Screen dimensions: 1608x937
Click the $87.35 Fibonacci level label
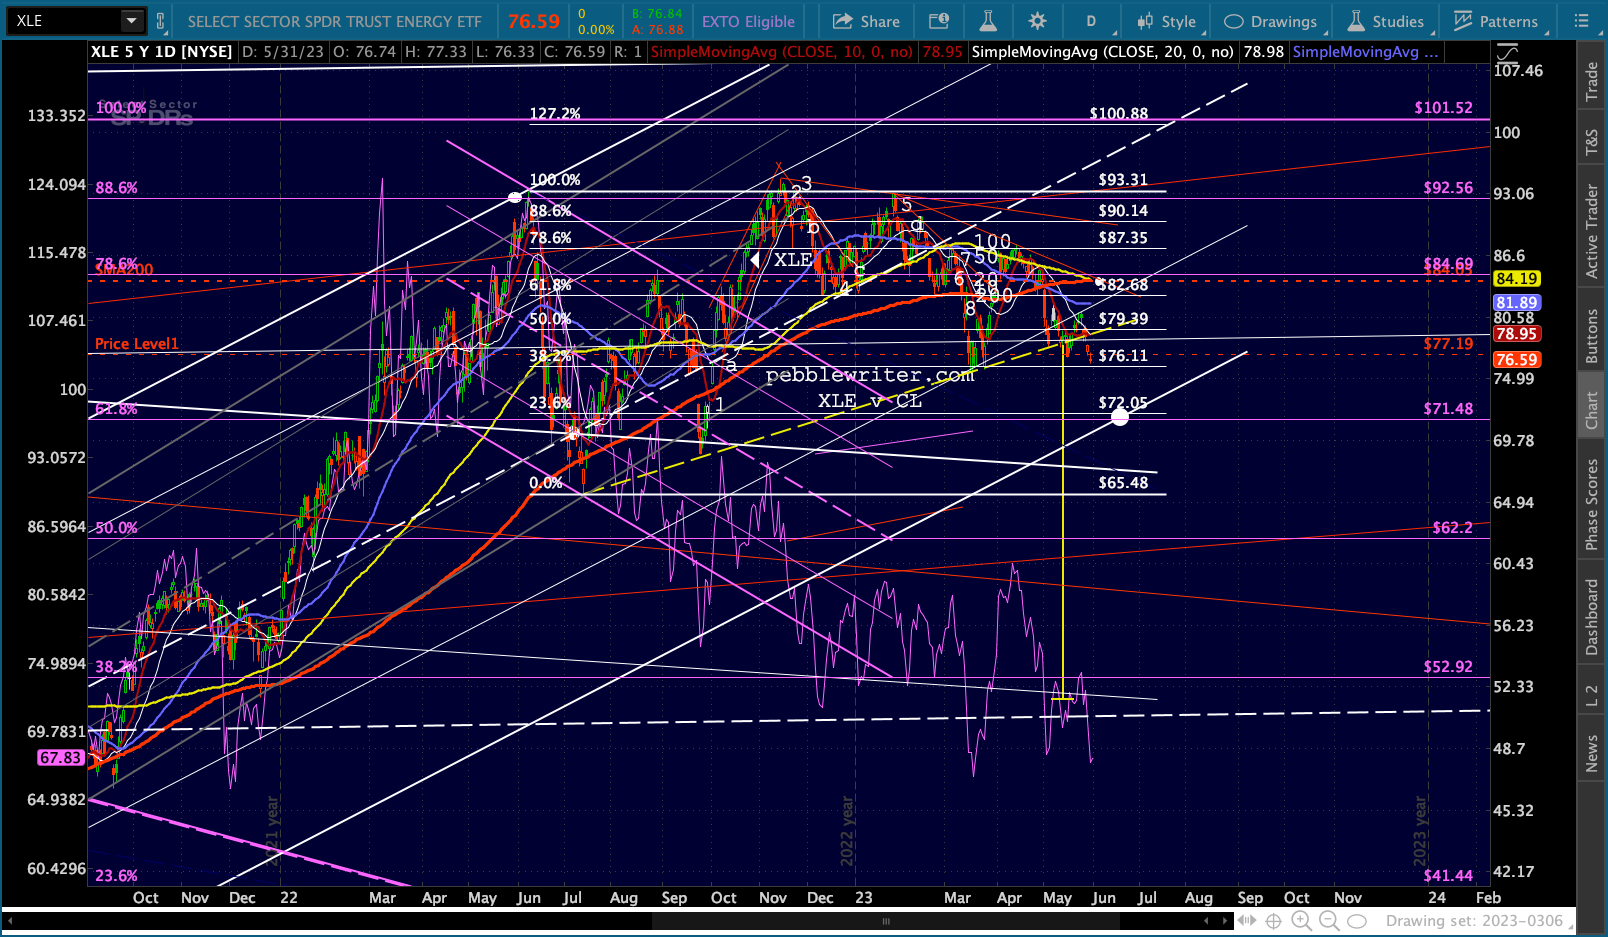[1123, 238]
